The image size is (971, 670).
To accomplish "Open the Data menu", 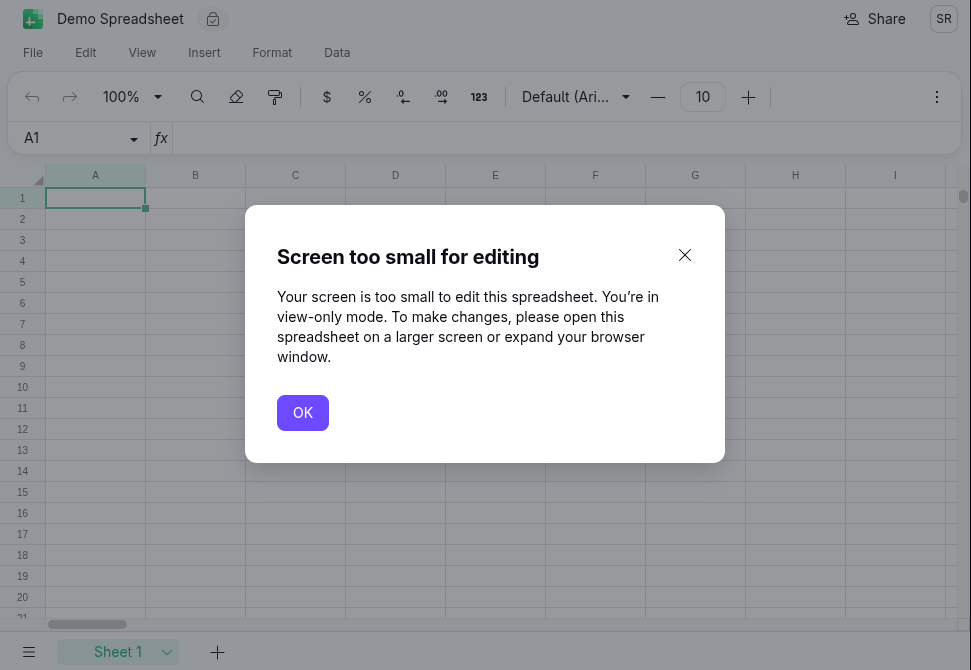I will tap(336, 52).
